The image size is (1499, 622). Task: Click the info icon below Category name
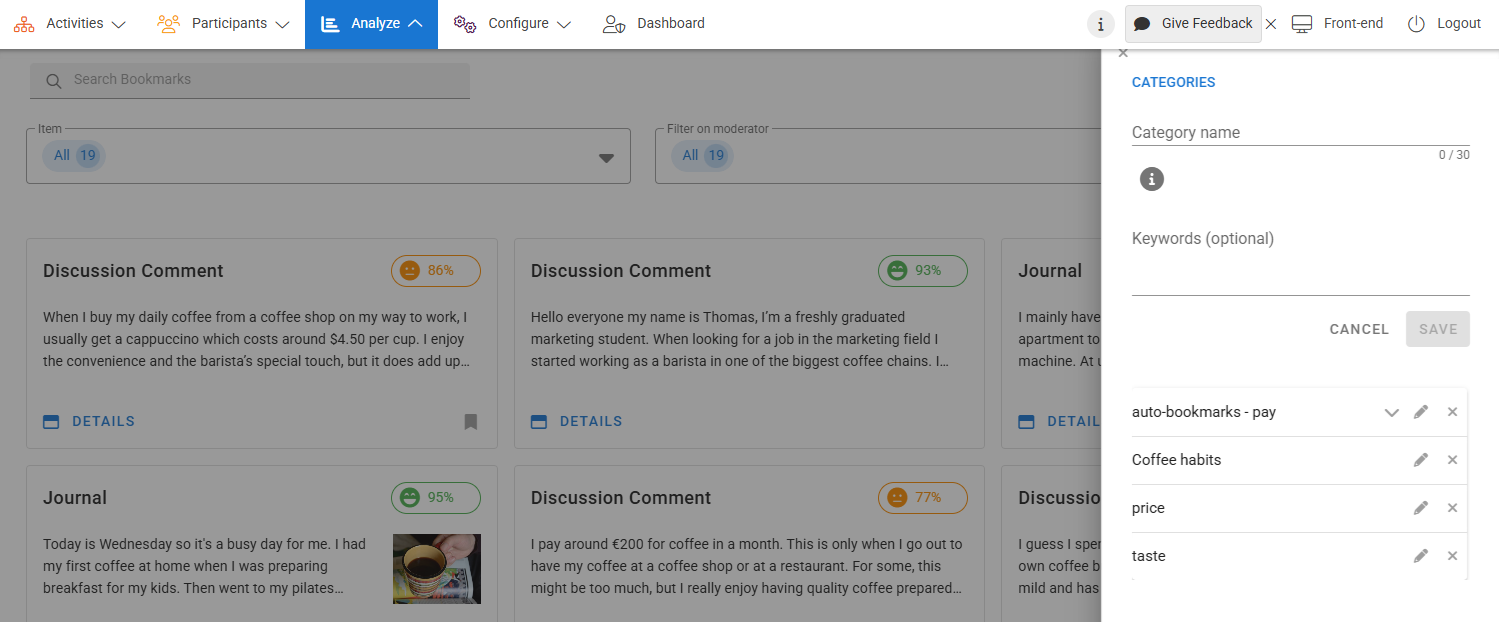coord(1152,179)
